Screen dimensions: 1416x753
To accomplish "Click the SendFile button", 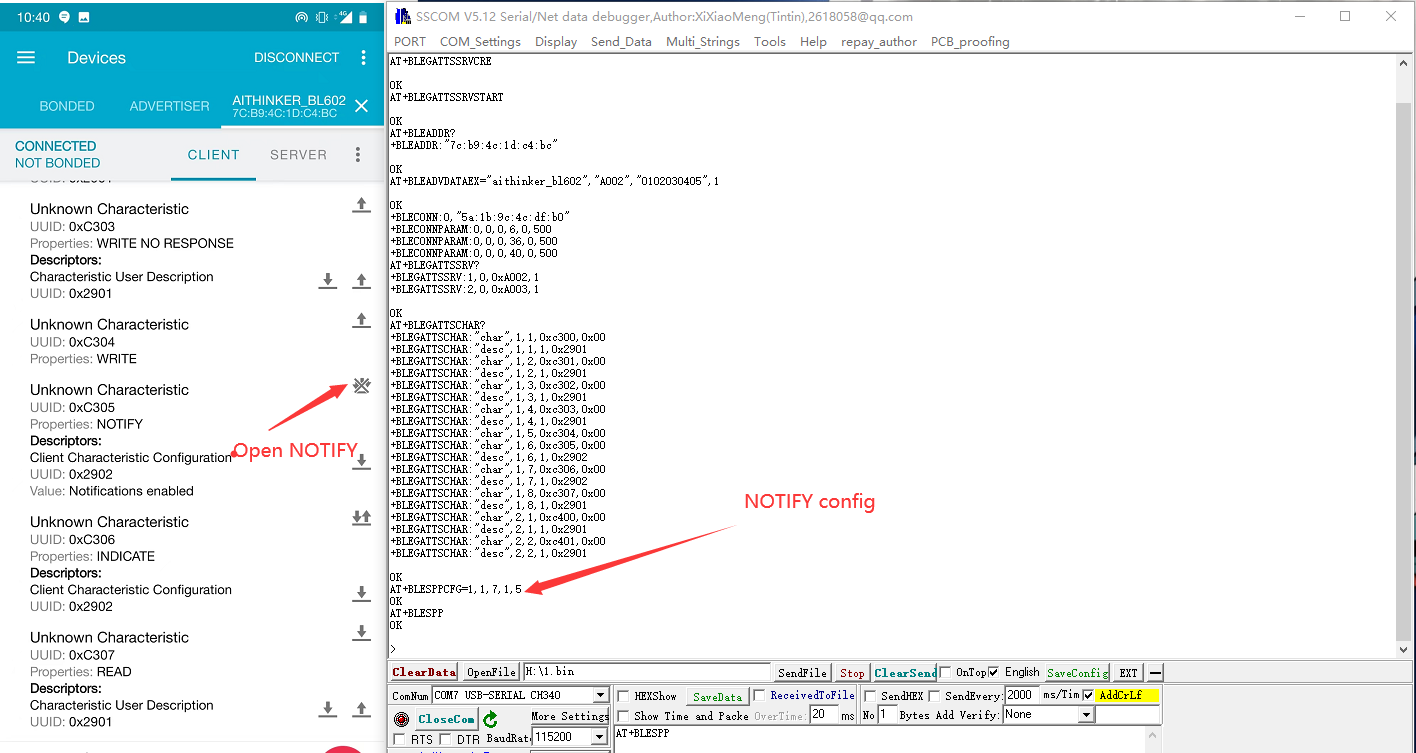I will pos(802,673).
